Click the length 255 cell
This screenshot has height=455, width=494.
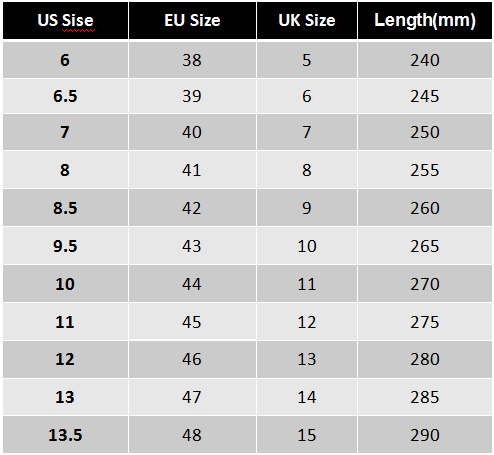(x=425, y=170)
